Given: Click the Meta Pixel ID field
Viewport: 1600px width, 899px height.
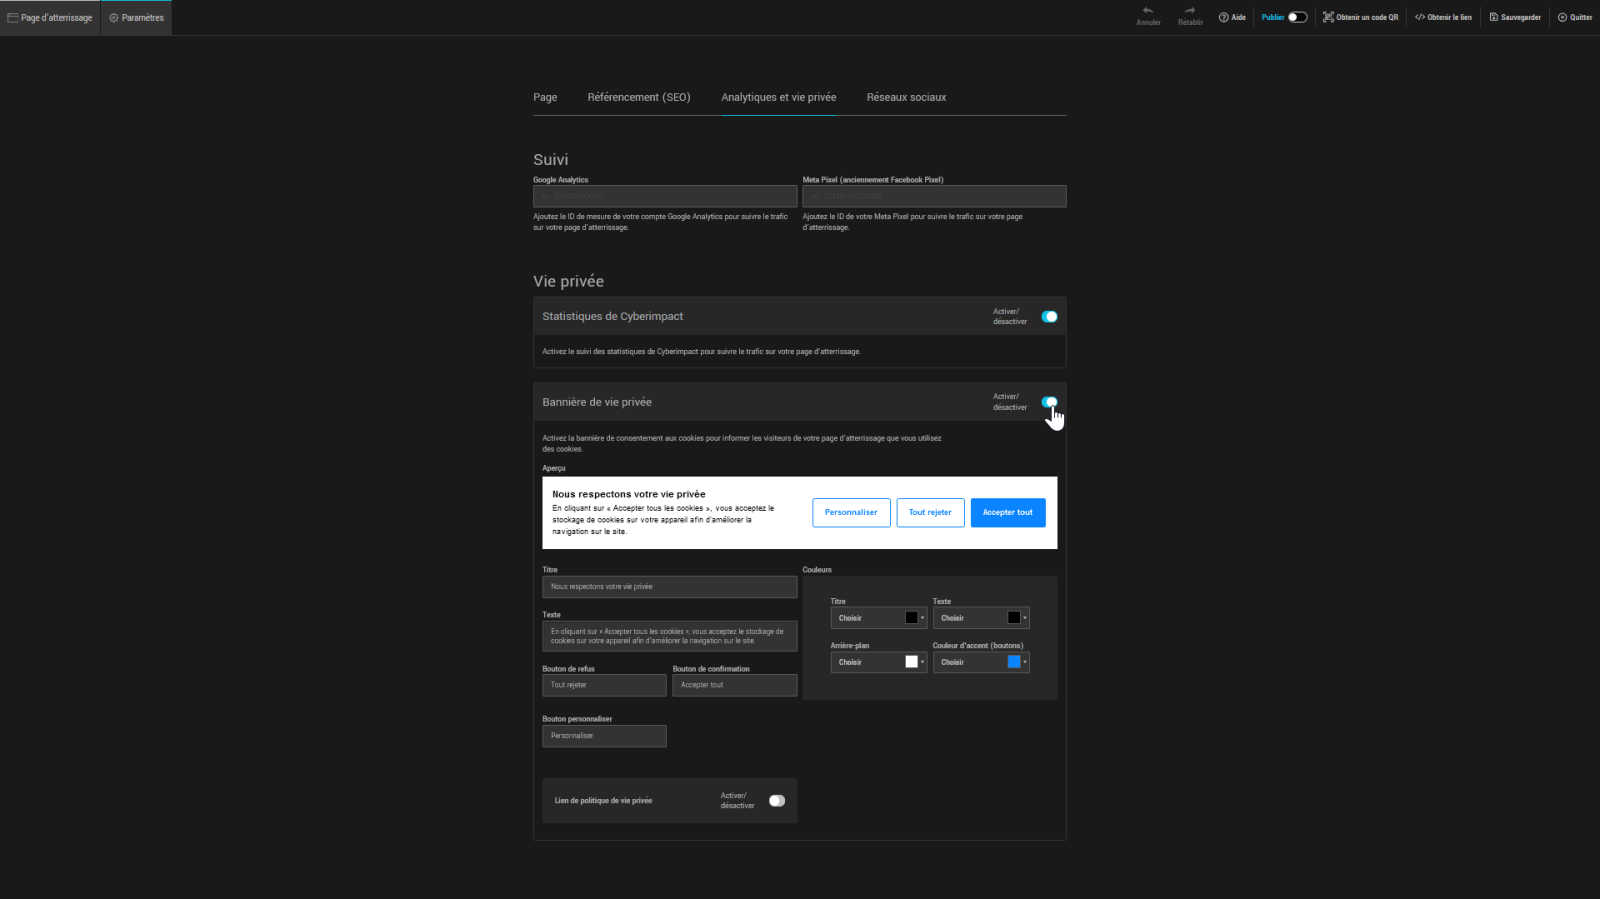Looking at the screenshot, I should tap(934, 196).
